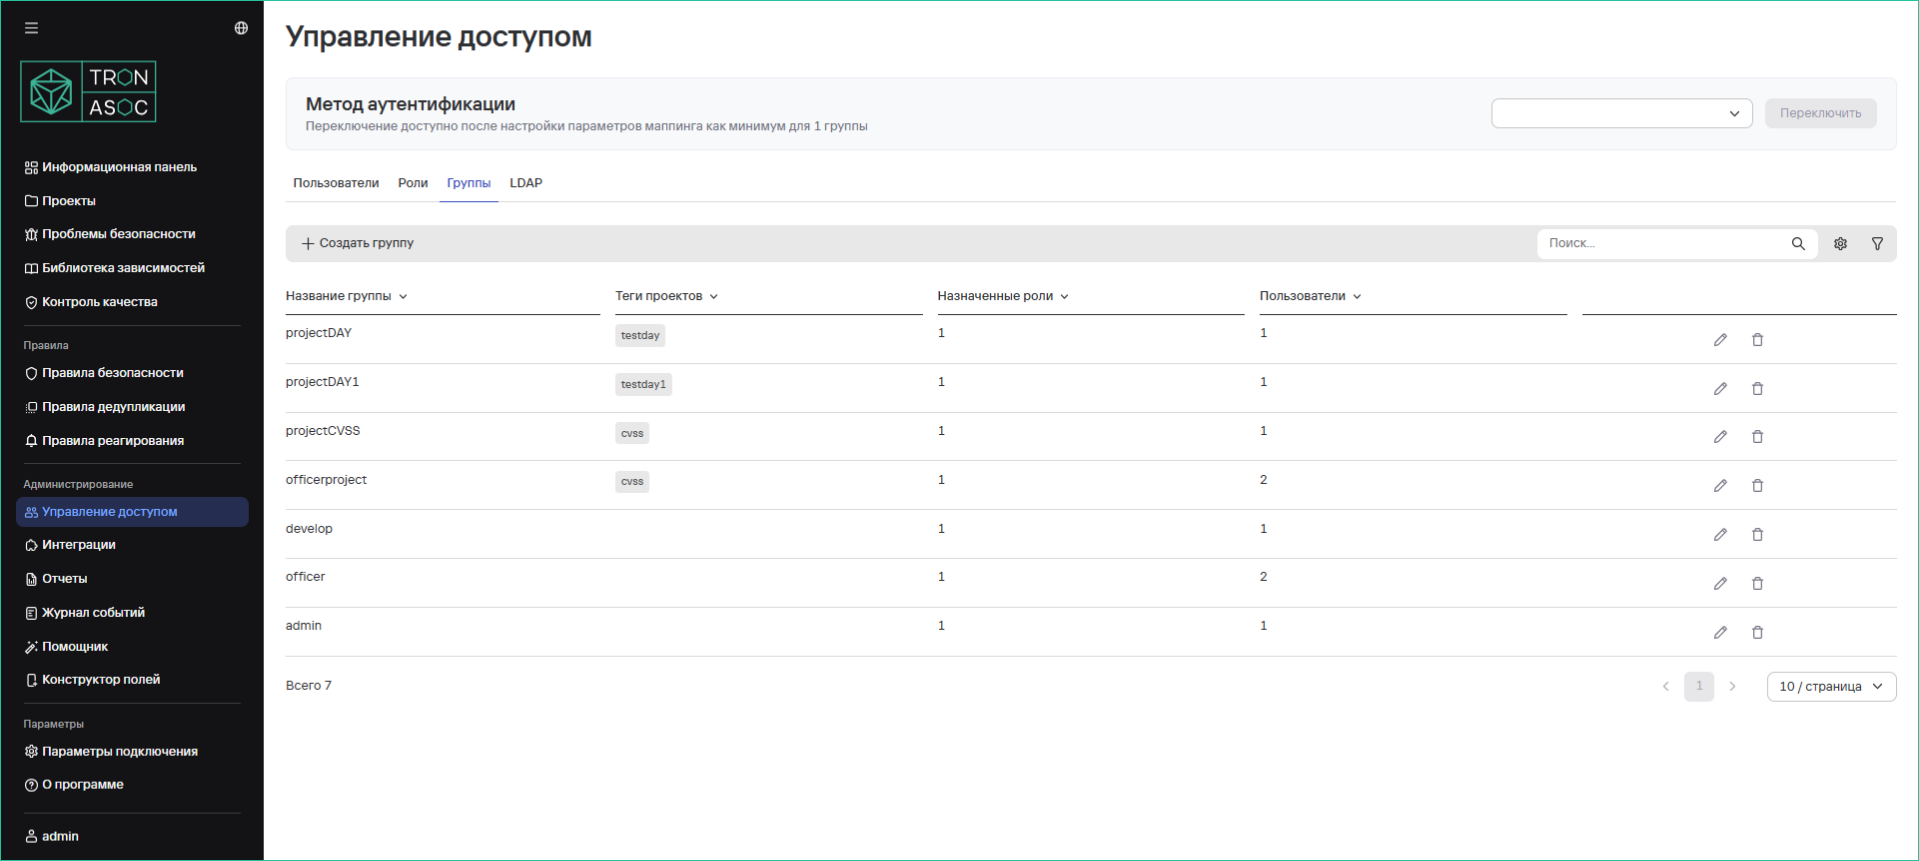Click the filter funnel icon
Viewport: 1919px width, 861px height.
[1877, 244]
